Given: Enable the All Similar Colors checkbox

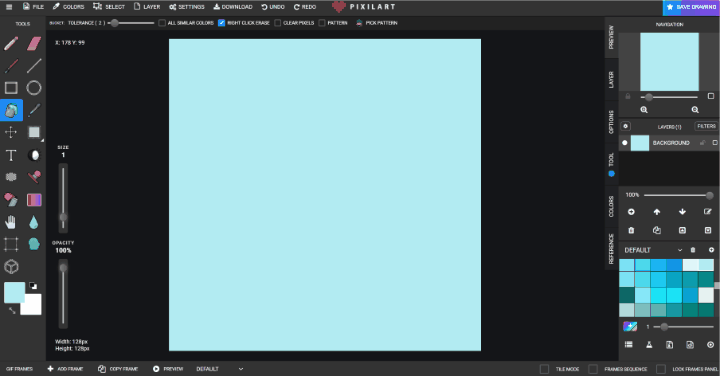Looking at the screenshot, I should (162, 23).
